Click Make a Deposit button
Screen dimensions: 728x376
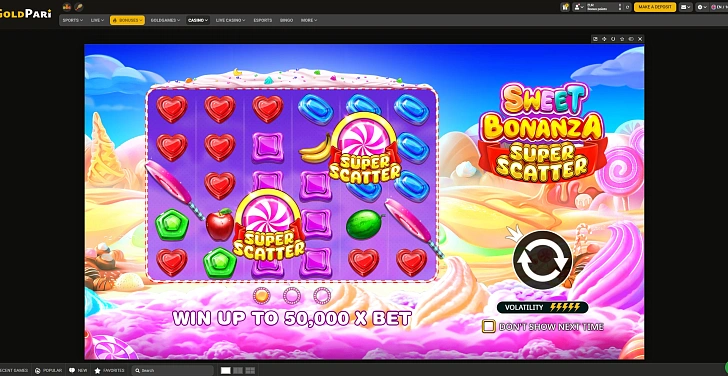[x=655, y=7]
